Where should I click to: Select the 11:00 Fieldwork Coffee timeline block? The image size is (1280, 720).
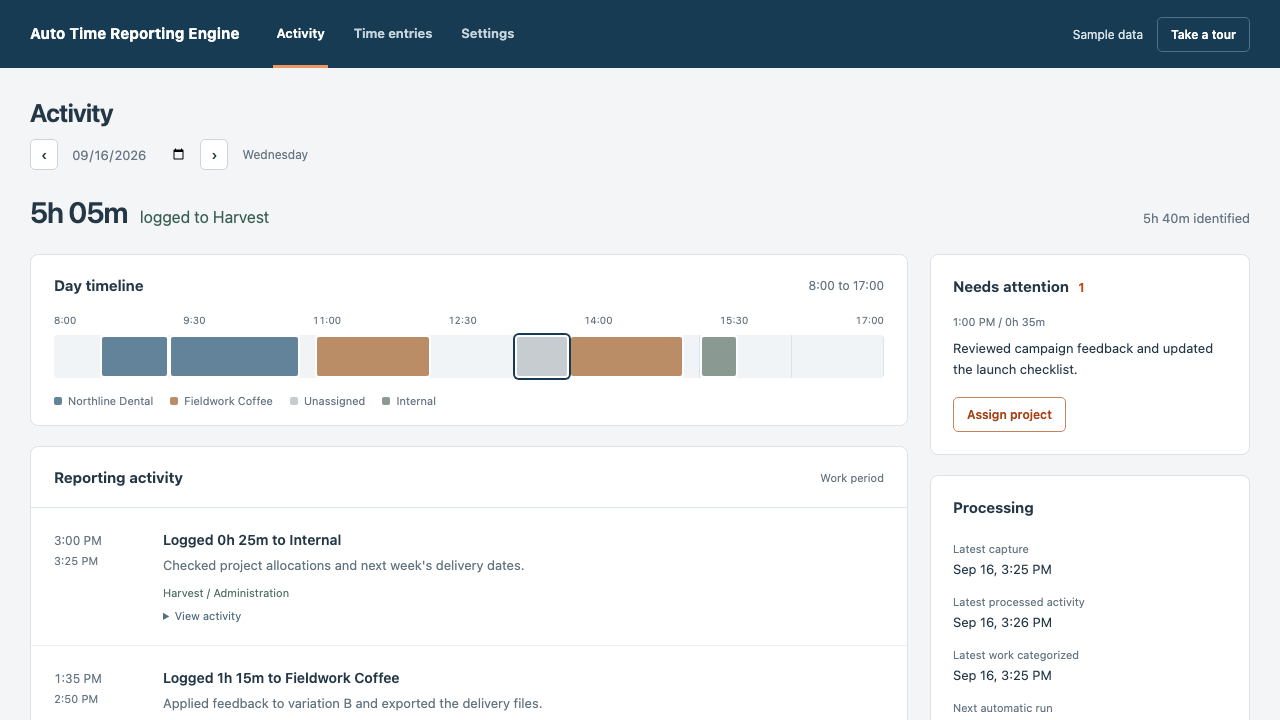coord(373,357)
